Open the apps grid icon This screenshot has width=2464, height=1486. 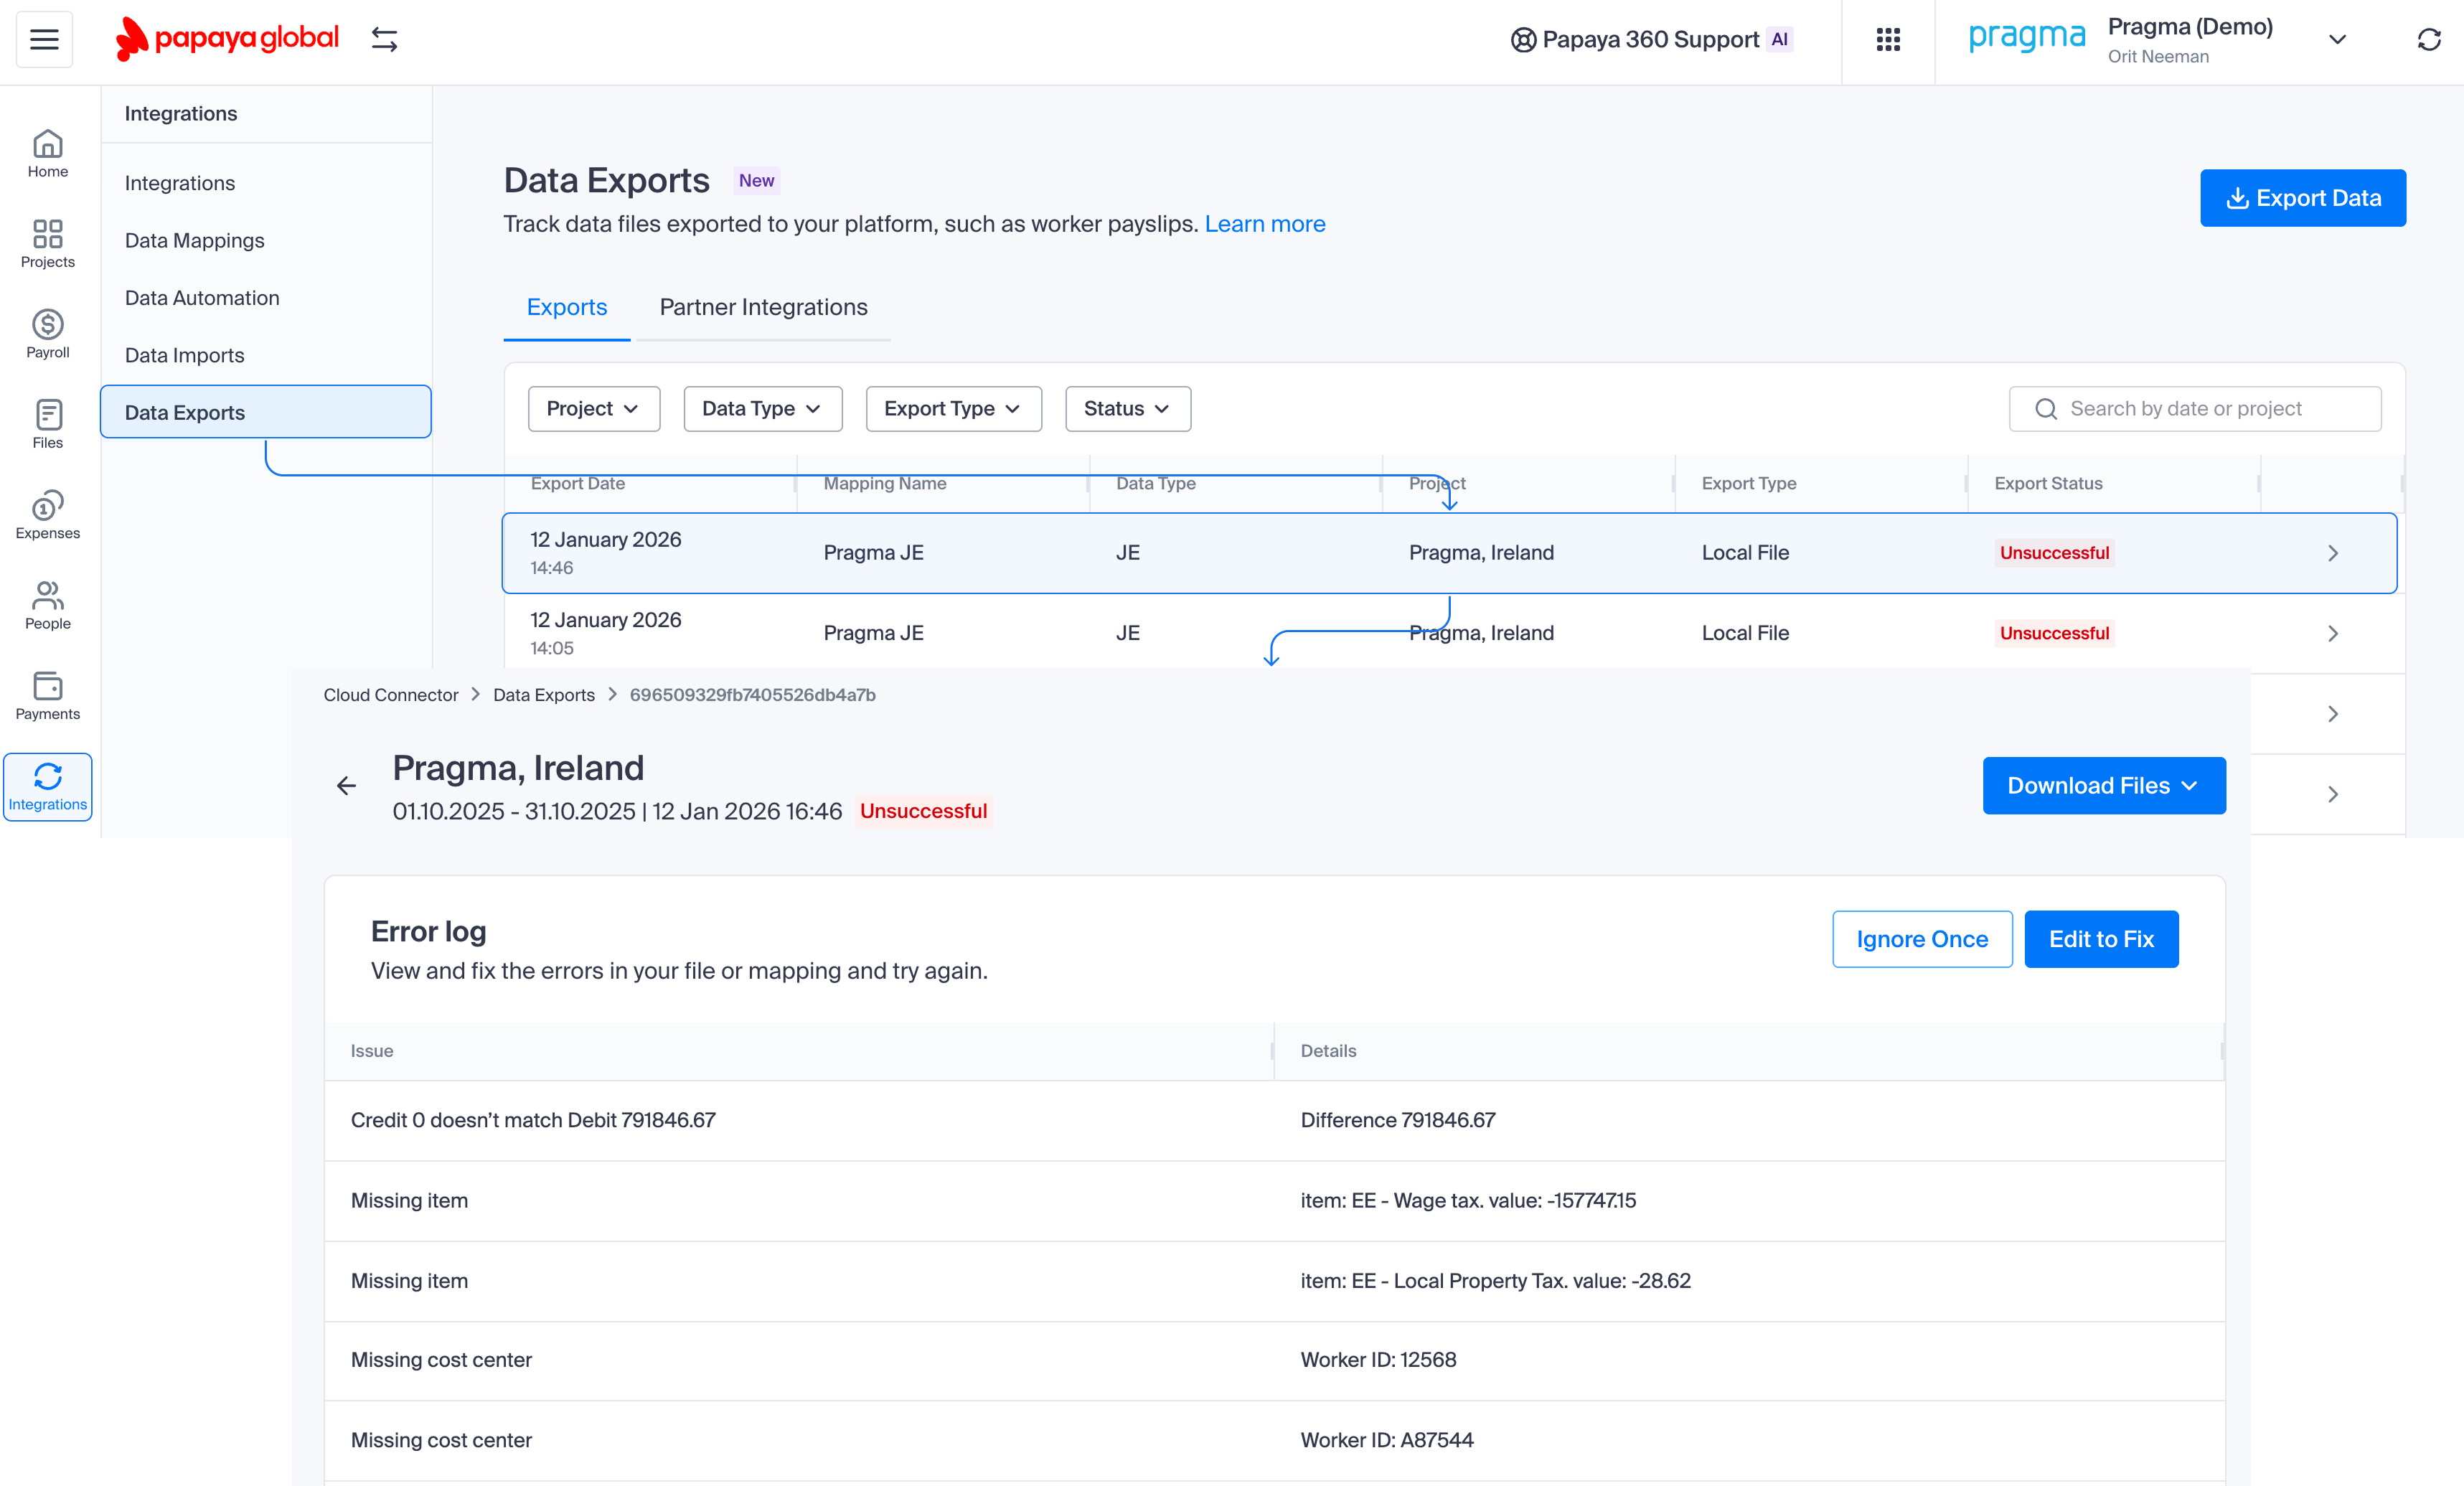tap(1887, 39)
